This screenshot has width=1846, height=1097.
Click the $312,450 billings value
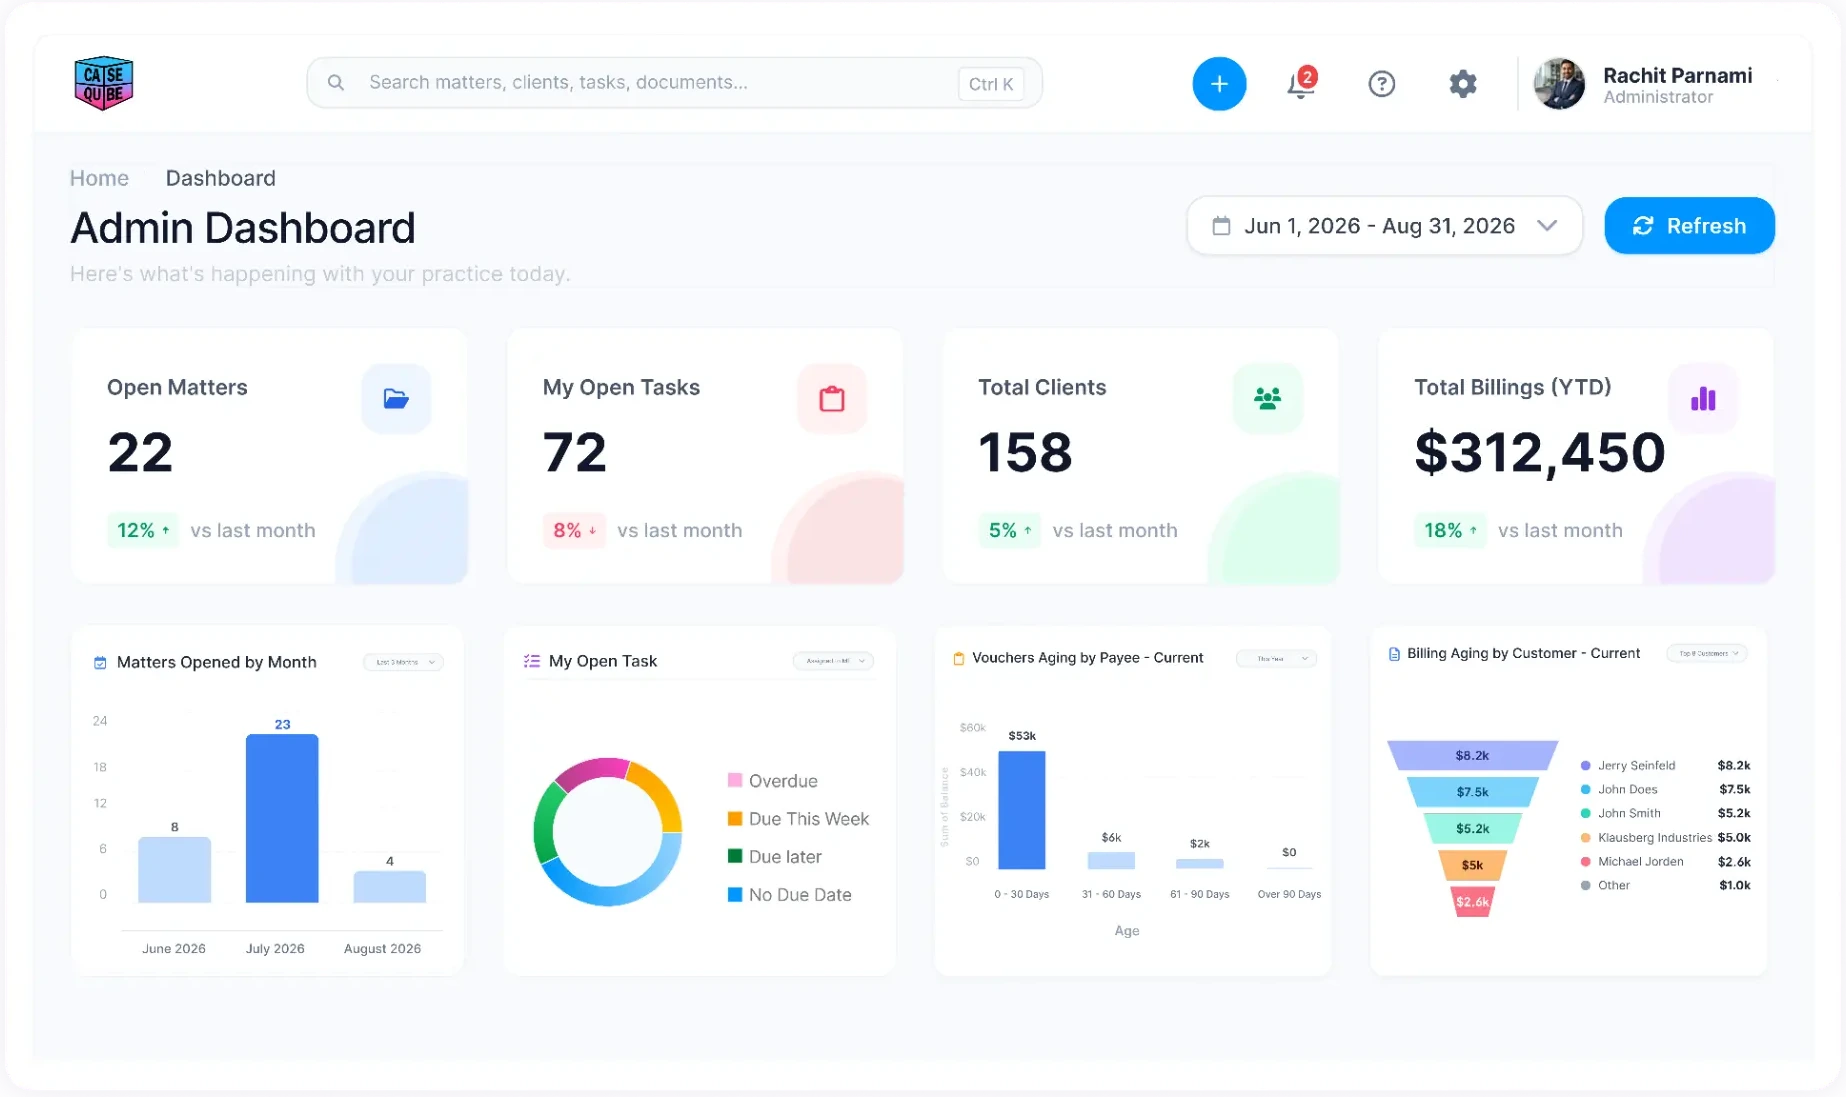coord(1539,452)
